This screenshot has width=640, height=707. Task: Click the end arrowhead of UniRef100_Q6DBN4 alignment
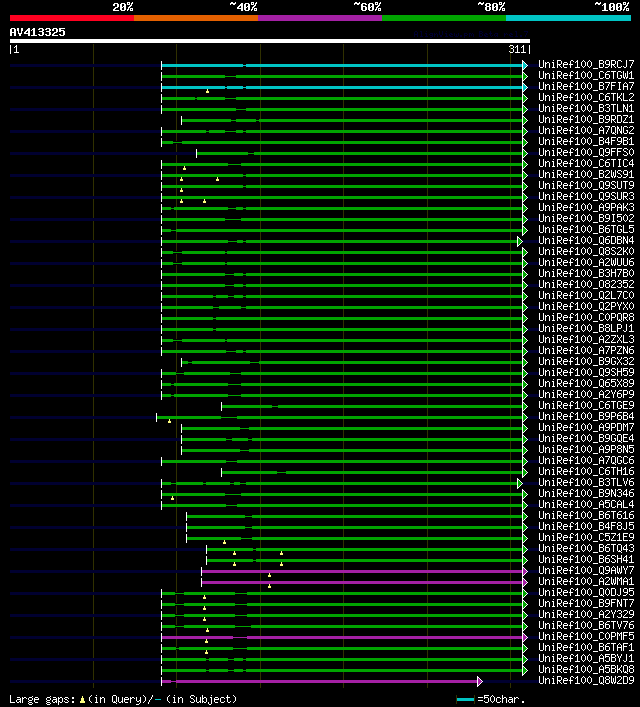pos(520,242)
